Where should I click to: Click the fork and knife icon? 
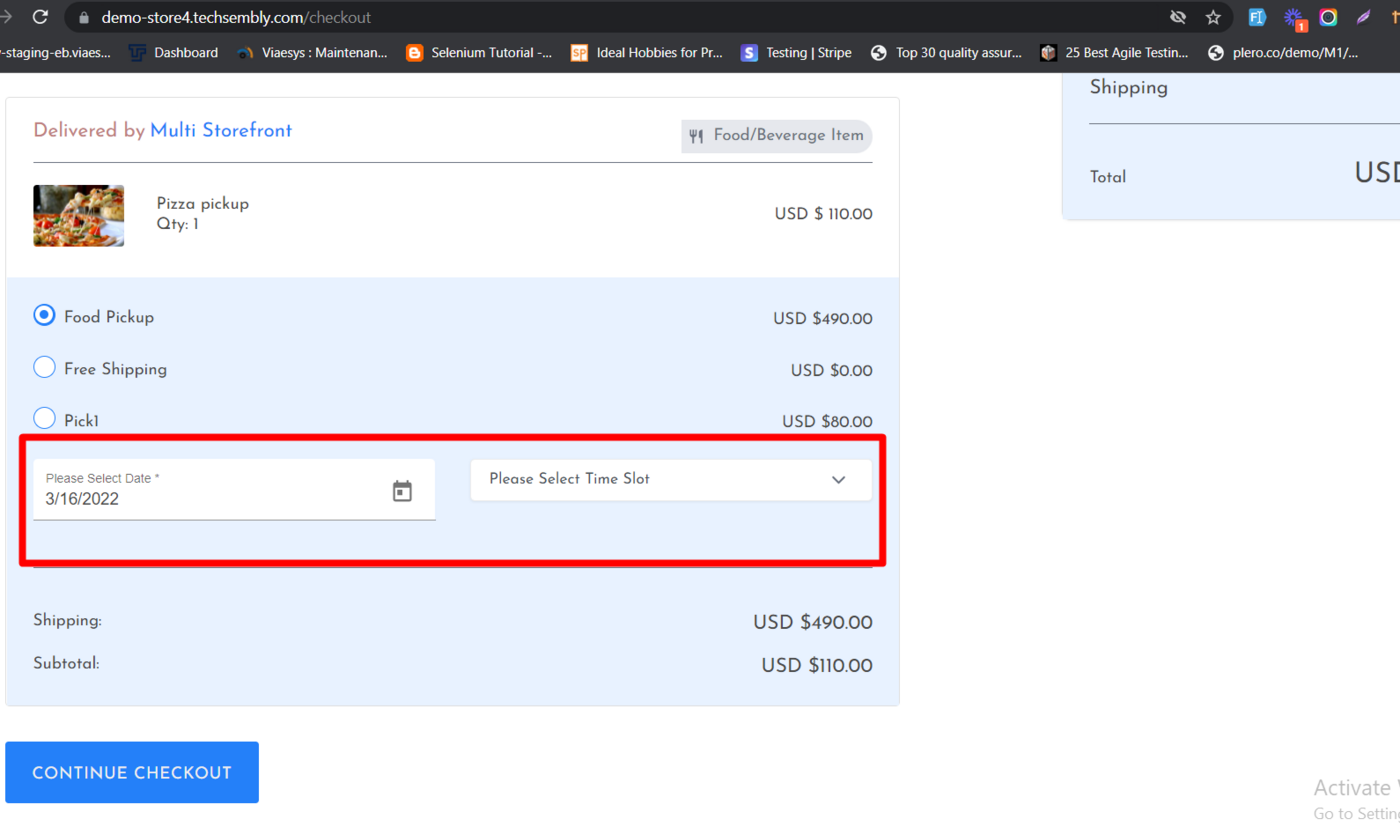tap(696, 136)
